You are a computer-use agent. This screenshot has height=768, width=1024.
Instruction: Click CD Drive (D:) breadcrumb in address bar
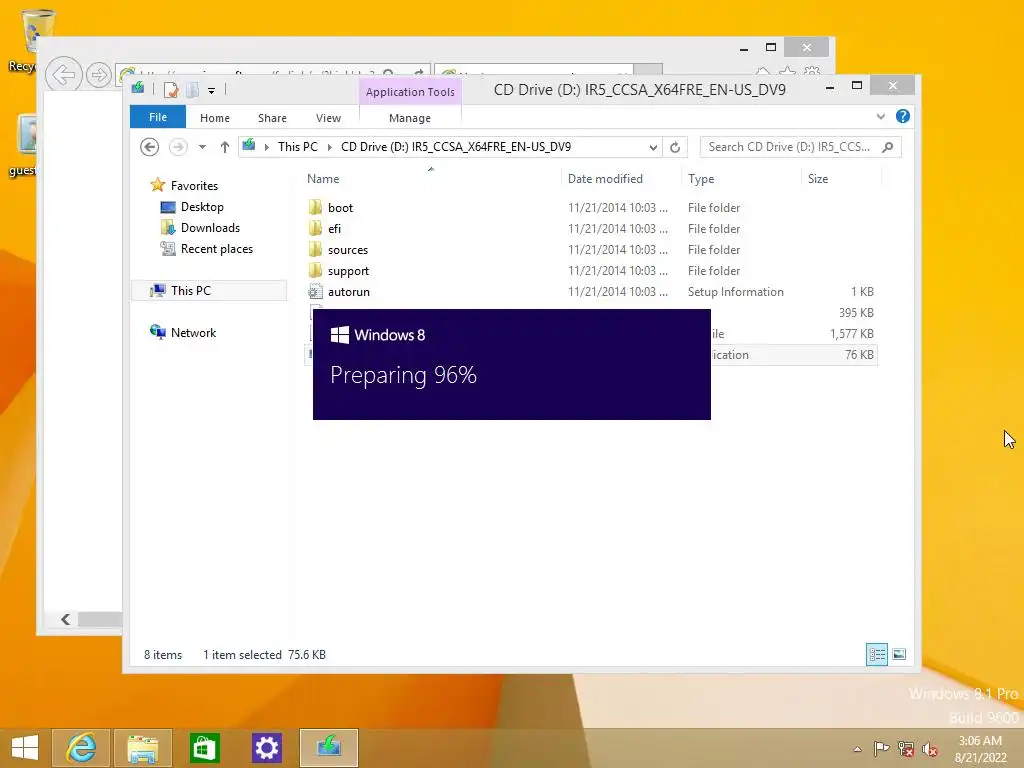[x=456, y=147]
